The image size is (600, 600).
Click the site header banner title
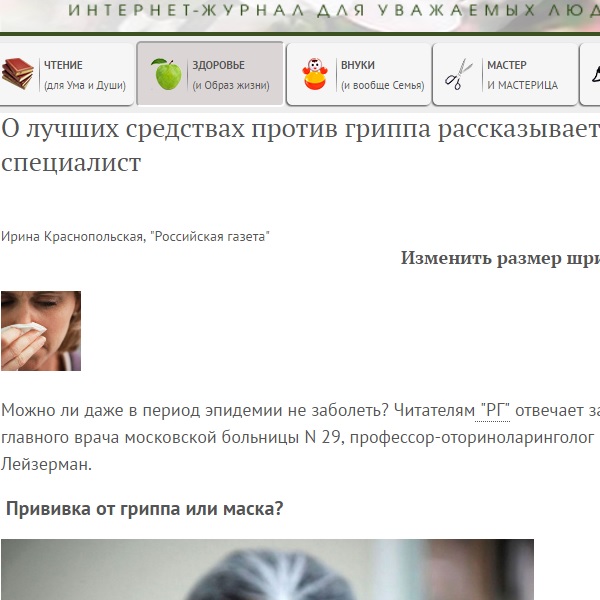[334, 10]
